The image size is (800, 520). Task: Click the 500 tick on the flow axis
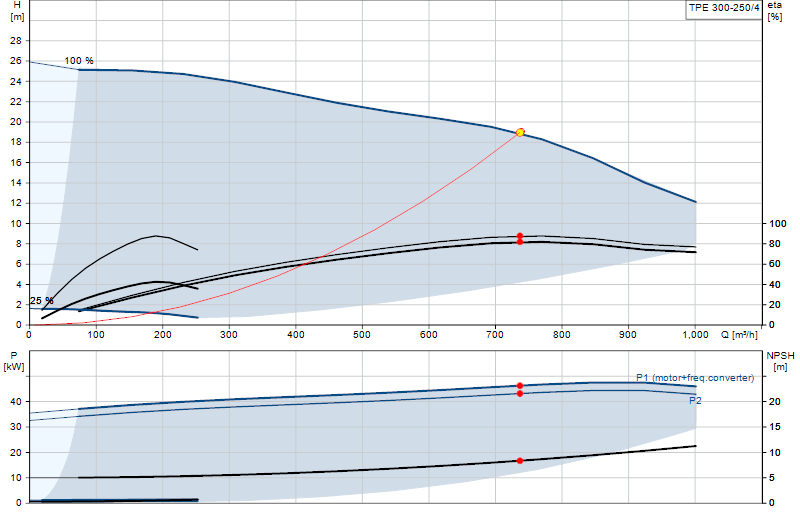(362, 335)
